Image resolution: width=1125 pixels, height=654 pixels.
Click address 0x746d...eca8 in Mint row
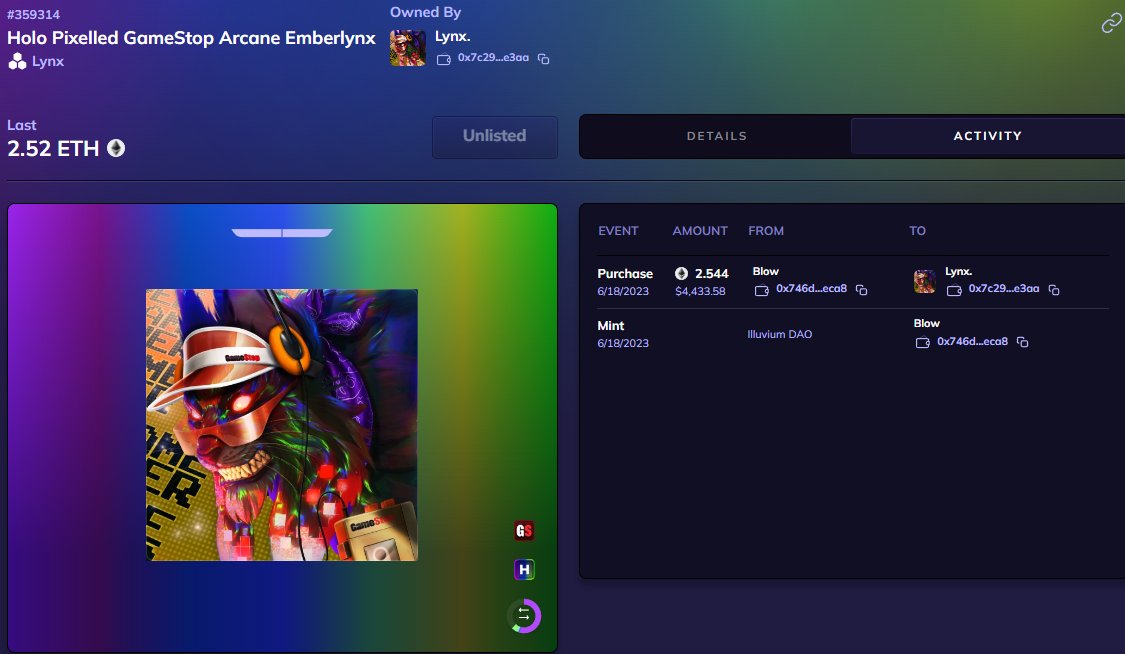pos(972,341)
